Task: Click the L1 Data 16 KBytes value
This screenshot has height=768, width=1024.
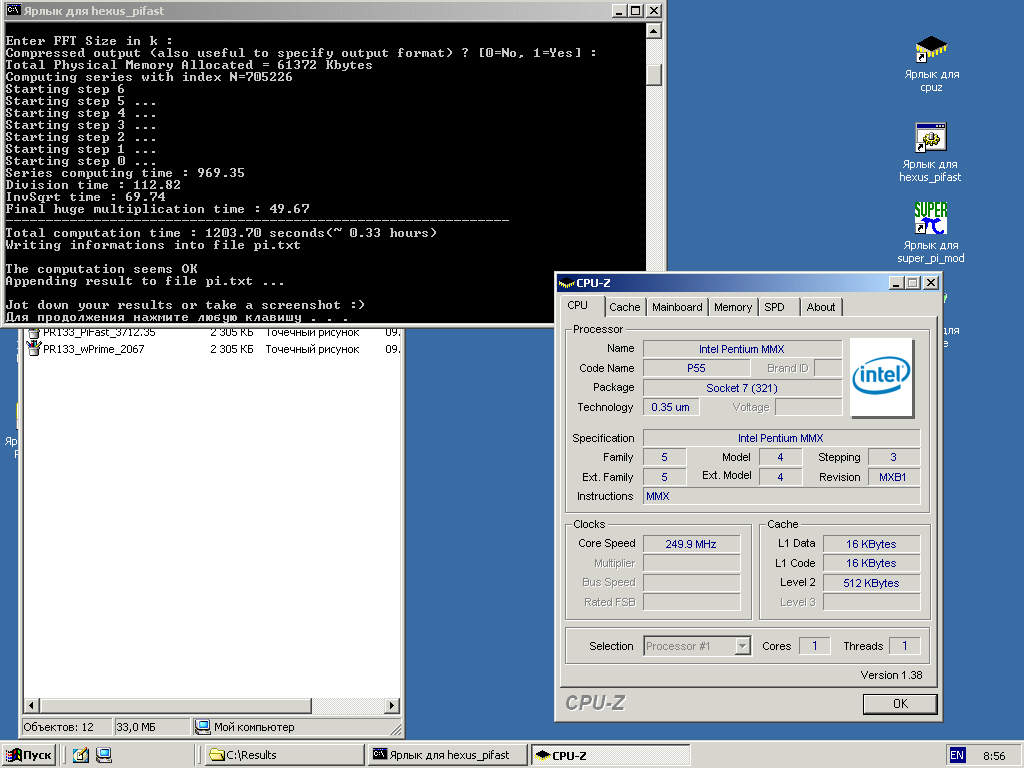Action: point(871,544)
